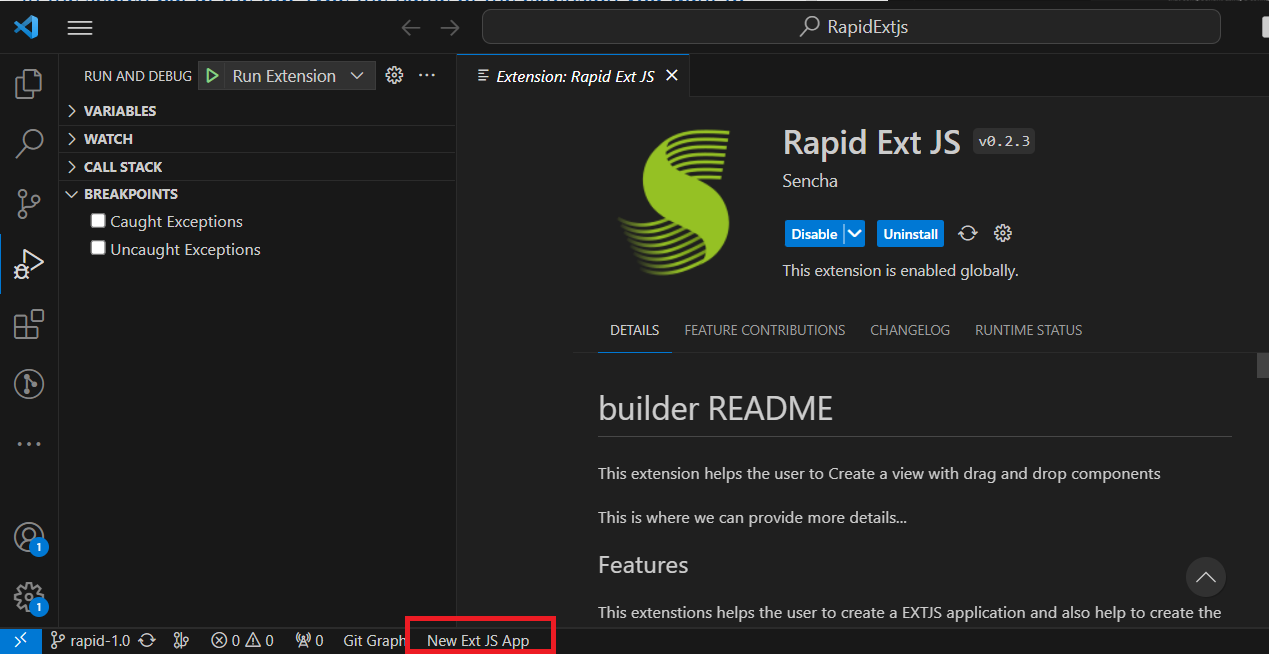1269x654 pixels.
Task: Click New Ext JS App in status bar
Action: point(478,641)
